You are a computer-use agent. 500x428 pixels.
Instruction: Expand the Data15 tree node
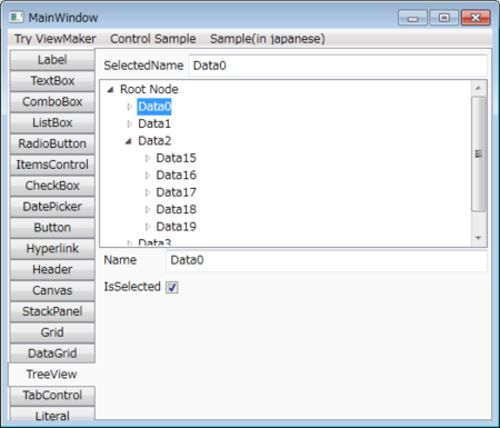pyautogui.click(x=148, y=158)
